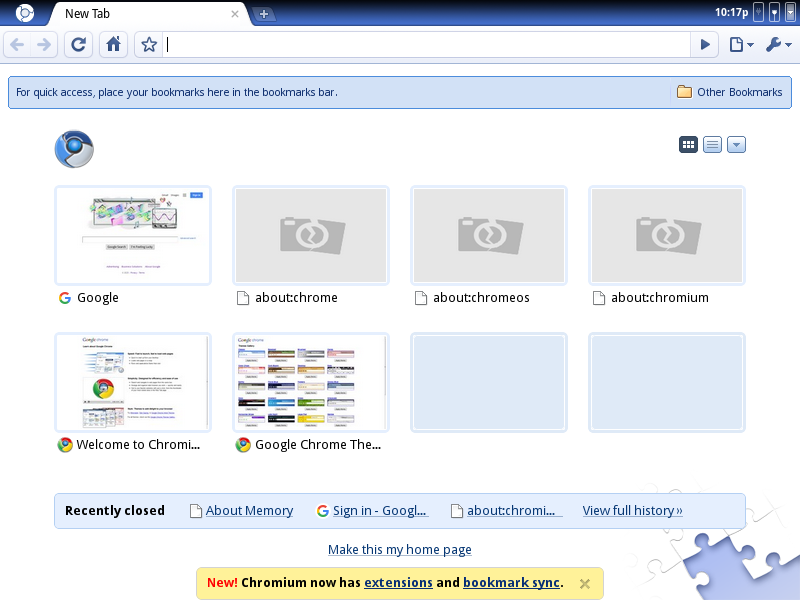The width and height of the screenshot is (800, 600).
Task: Click the page icon beside about:chrome
Action: tap(243, 298)
